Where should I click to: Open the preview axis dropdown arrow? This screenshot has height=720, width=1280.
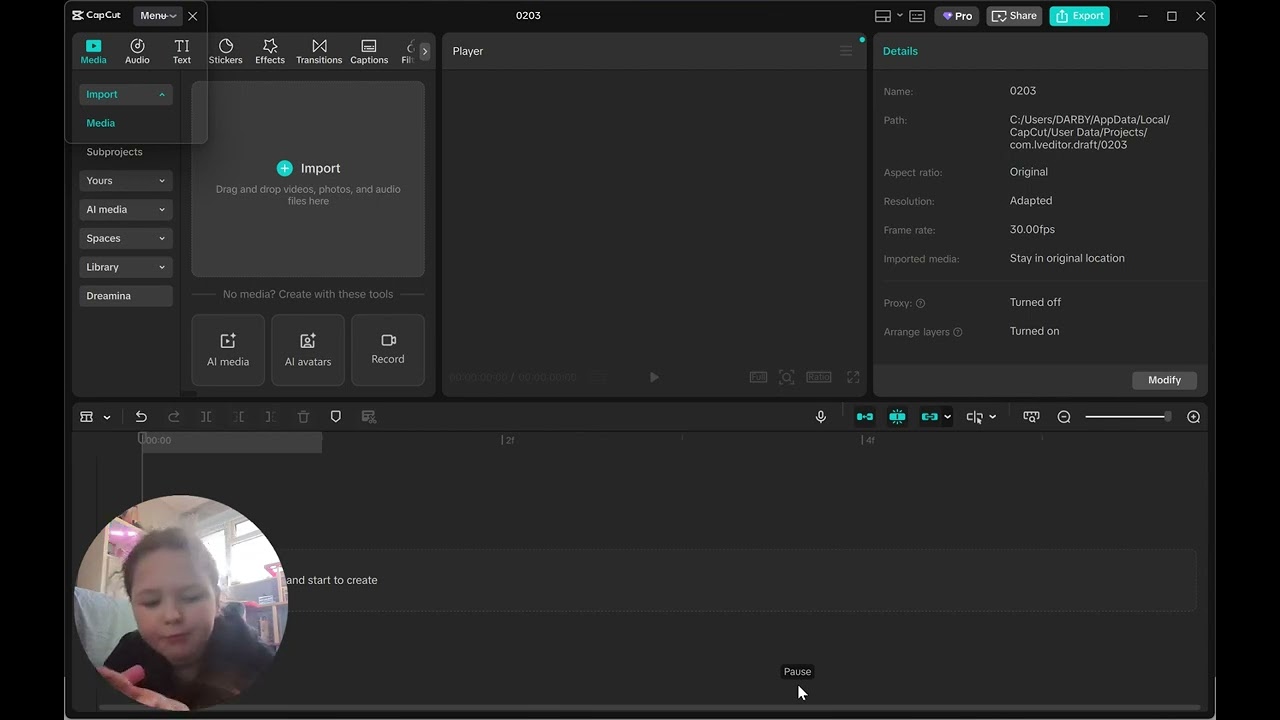pyautogui.click(x=992, y=417)
